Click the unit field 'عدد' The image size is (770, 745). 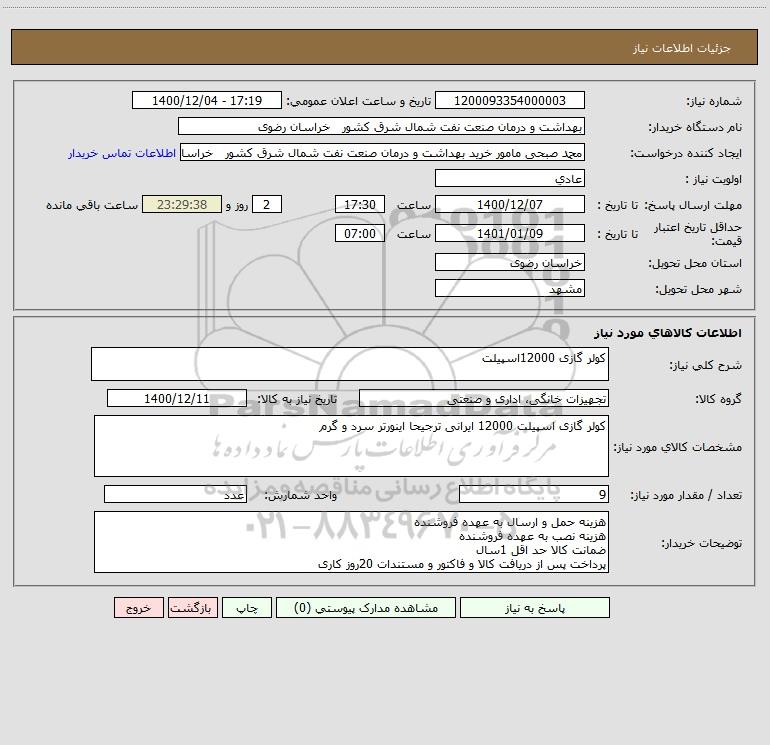click(x=175, y=494)
